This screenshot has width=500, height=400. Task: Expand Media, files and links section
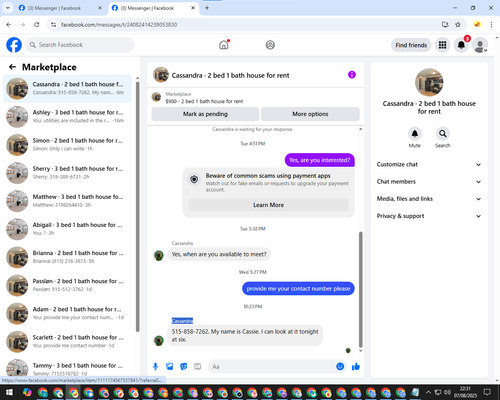pyautogui.click(x=429, y=199)
